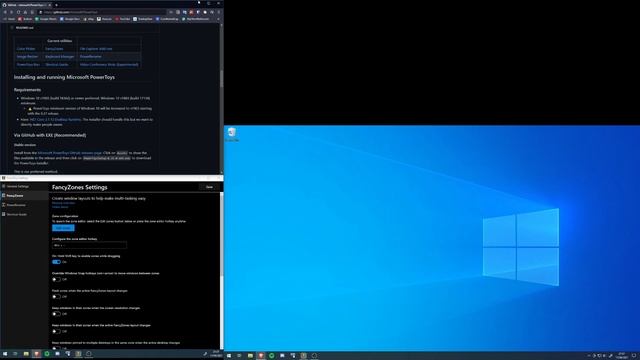Open PowerRename in PowerToys sidebar

click(x=24, y=205)
